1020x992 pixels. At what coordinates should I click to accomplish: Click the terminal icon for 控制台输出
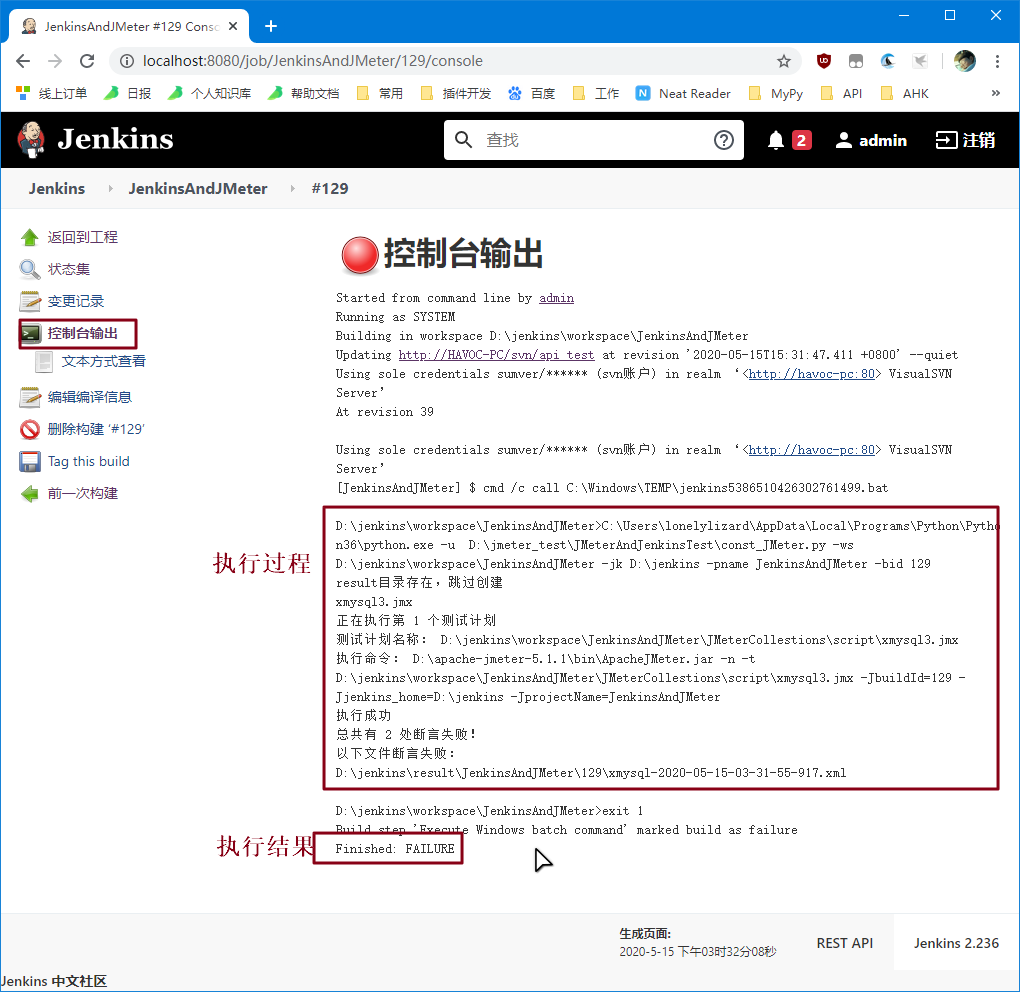coord(31,334)
